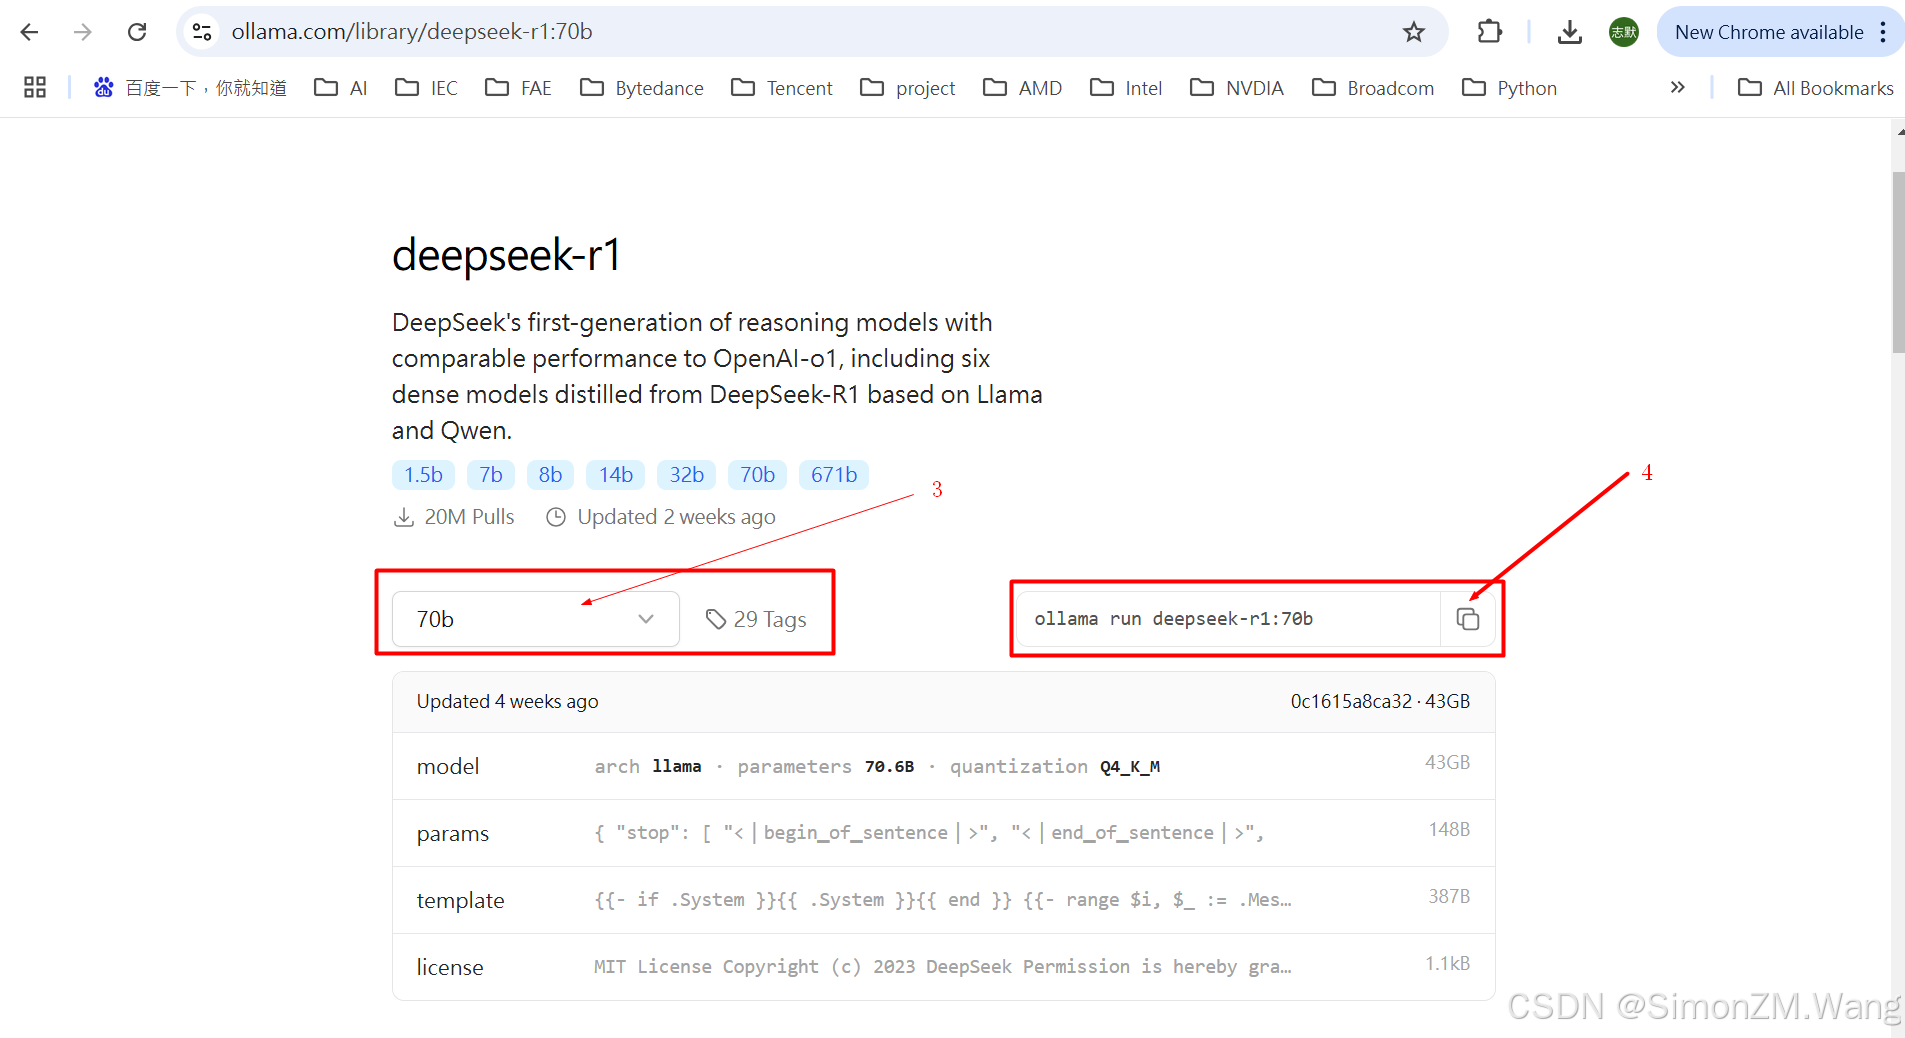Open the model row details

pos(944,766)
